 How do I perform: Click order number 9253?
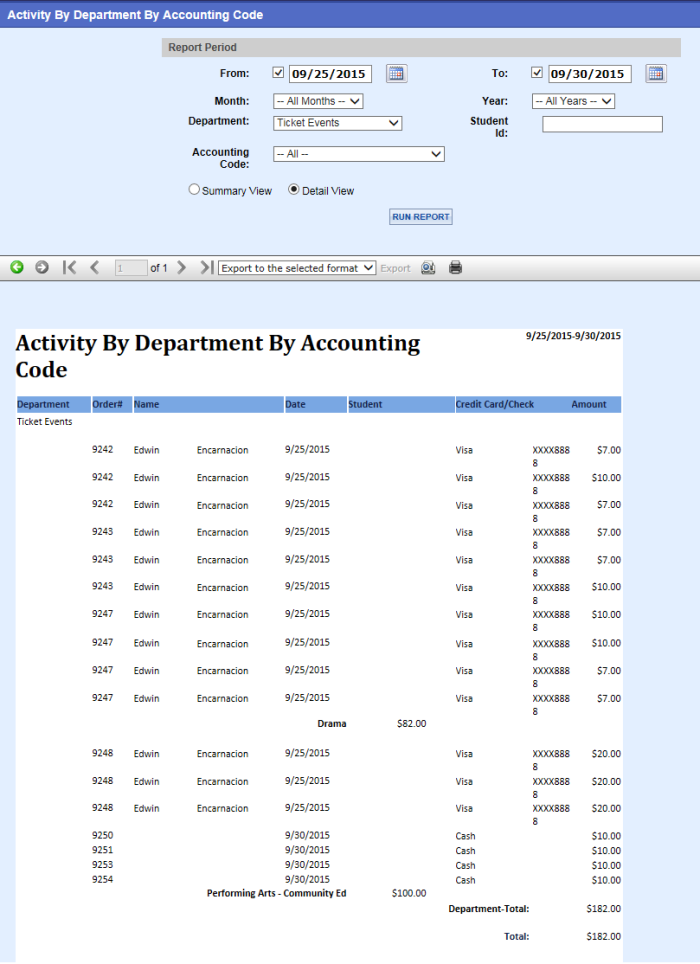pyautogui.click(x=103, y=865)
